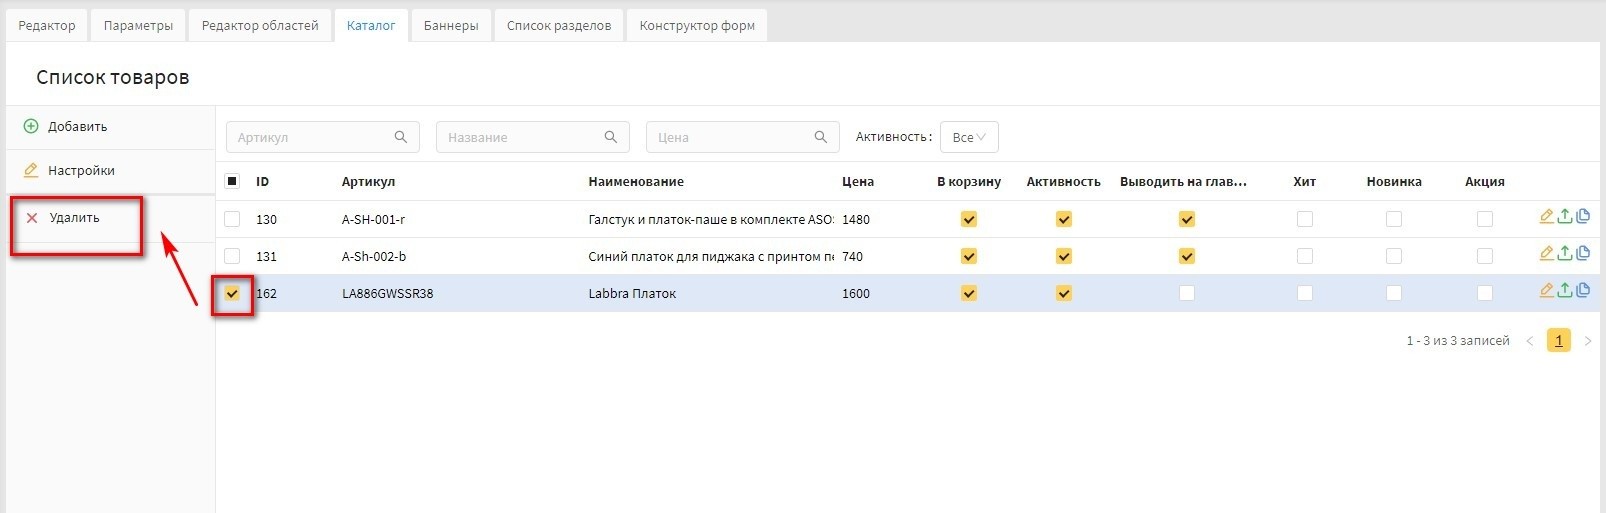1606x513 pixels.
Task: Click into the Название search field
Action: 520,137
